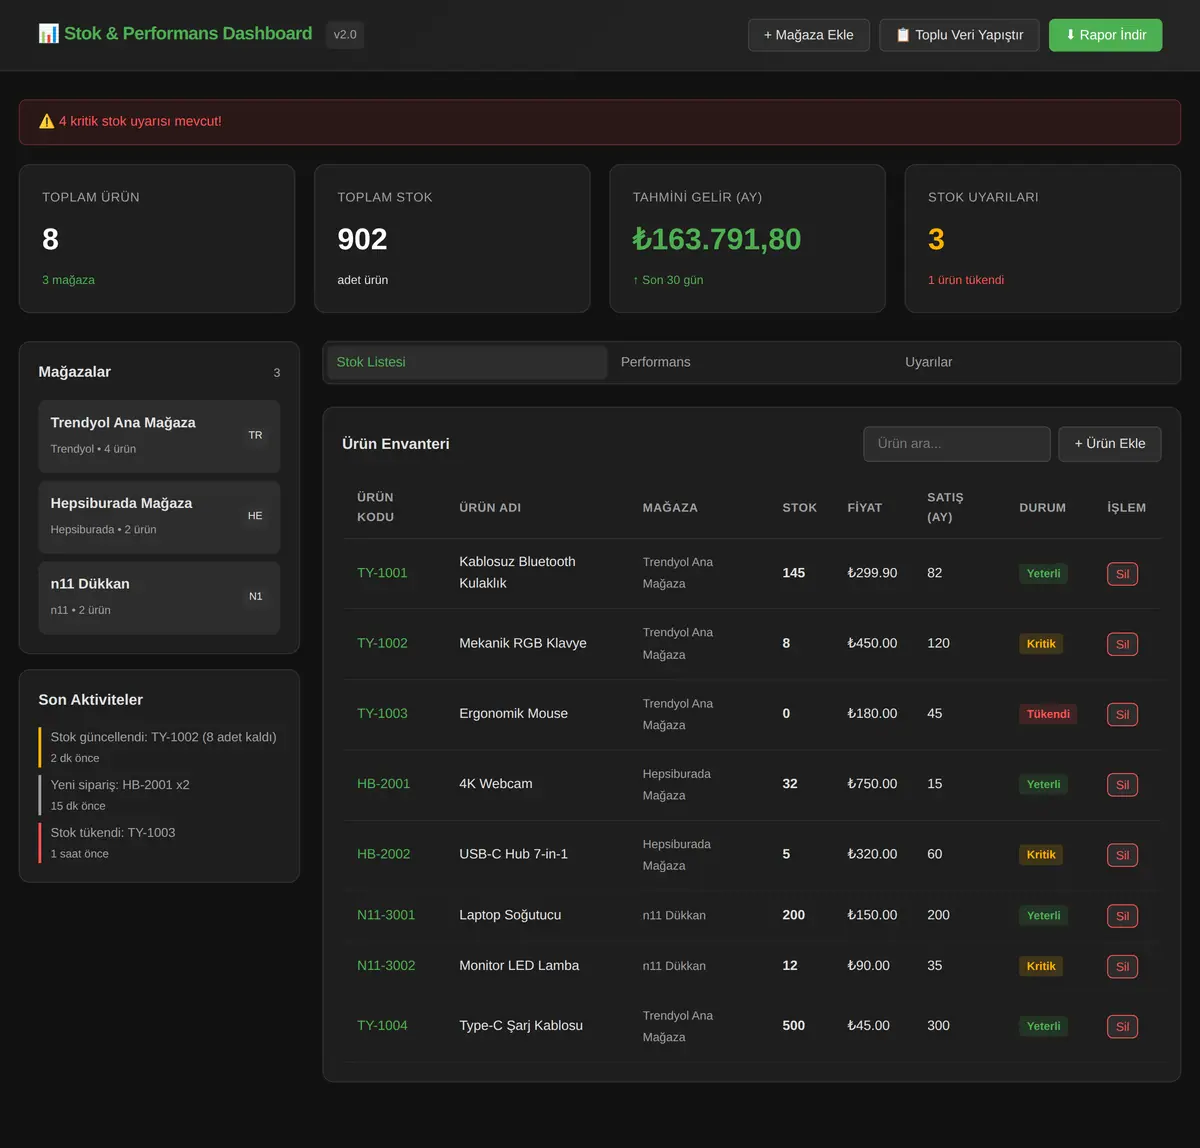Delete USB-C Hub 7-in-1 with Sil

[1122, 855]
